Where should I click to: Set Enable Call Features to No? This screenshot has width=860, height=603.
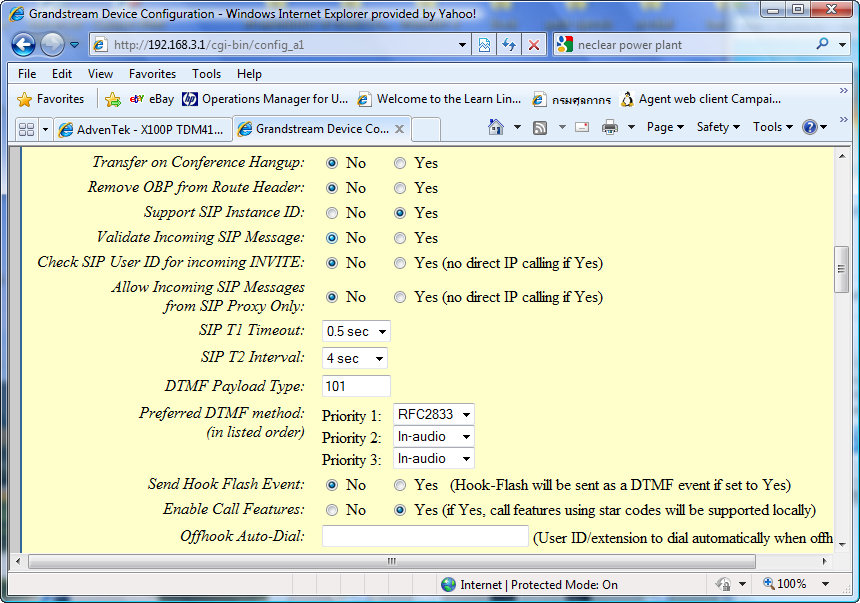332,510
